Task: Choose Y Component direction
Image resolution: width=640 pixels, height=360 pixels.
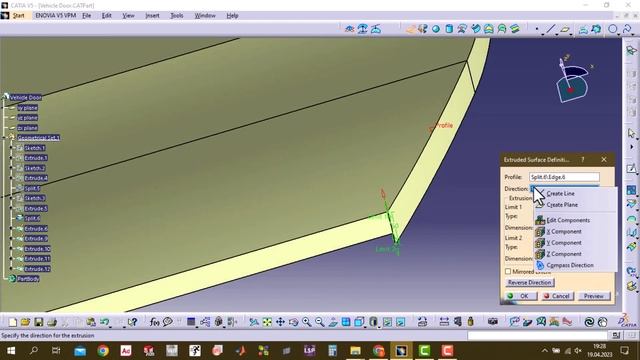Action: (x=564, y=242)
